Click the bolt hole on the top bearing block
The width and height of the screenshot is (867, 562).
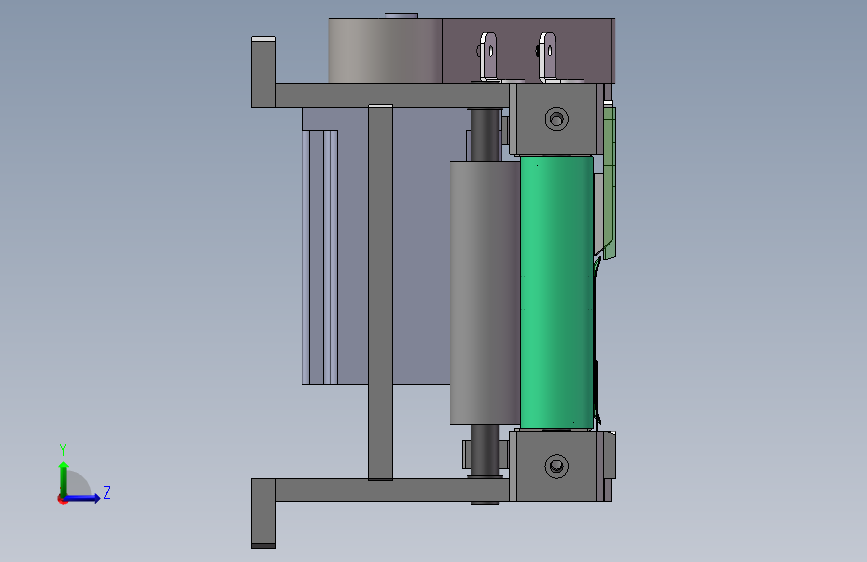coord(557,119)
